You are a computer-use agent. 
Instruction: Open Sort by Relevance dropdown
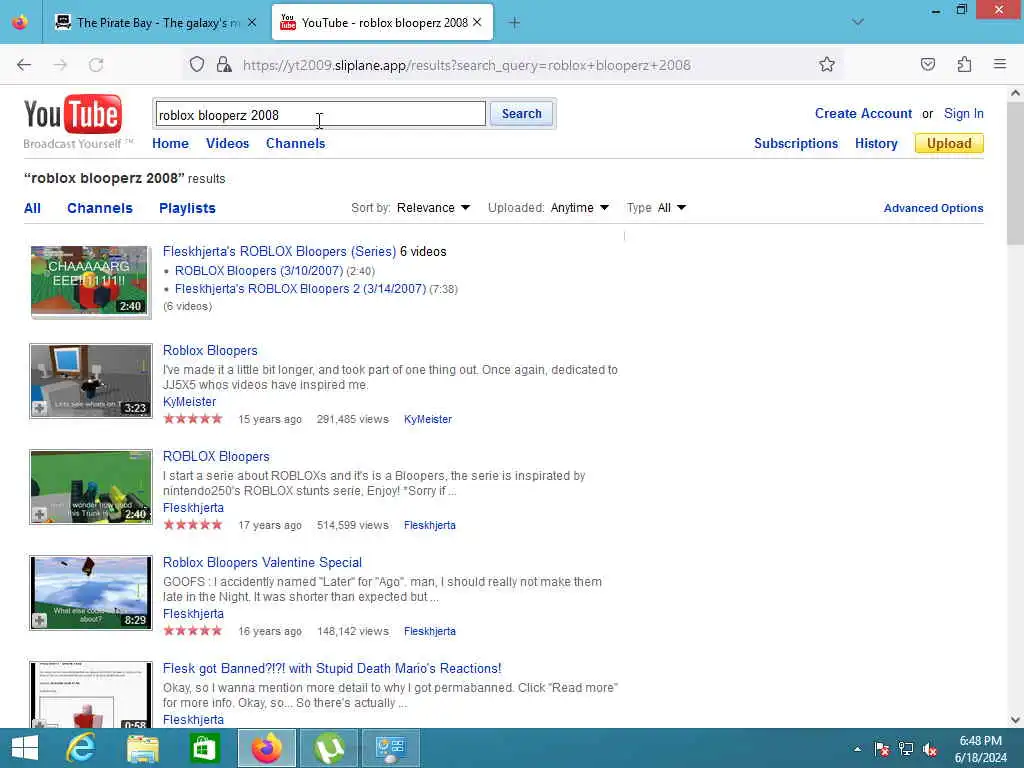[x=433, y=208]
